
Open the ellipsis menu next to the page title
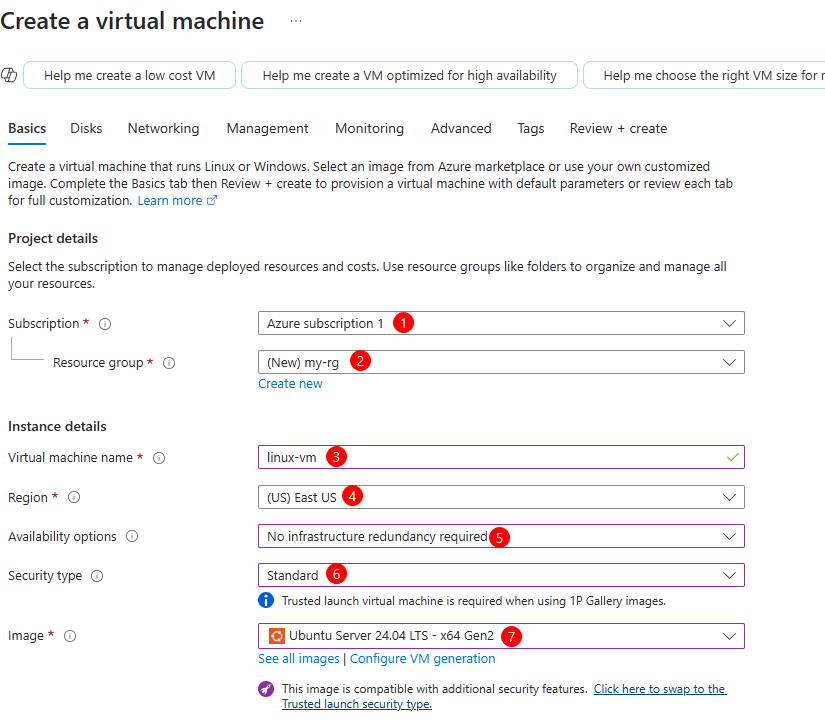coord(296,21)
